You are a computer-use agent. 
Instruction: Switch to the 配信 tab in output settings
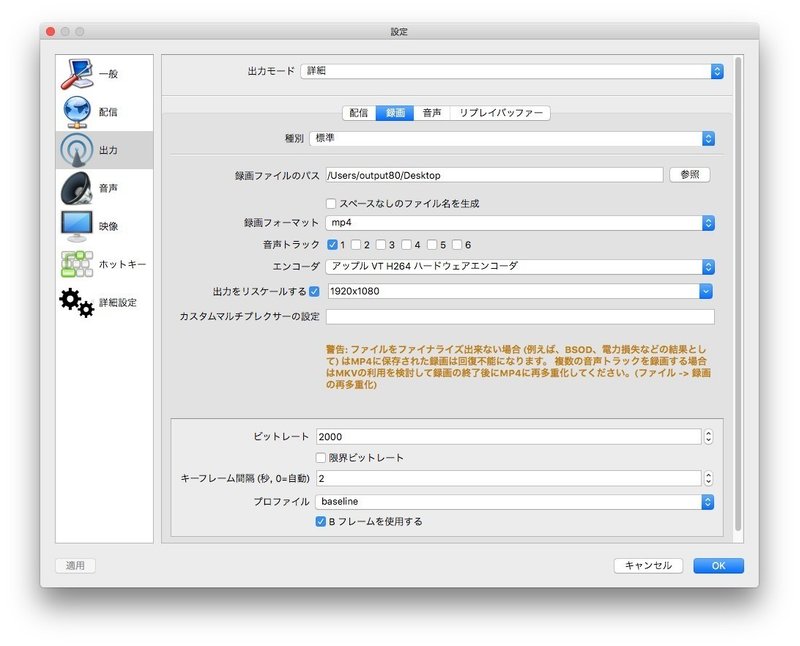click(x=359, y=113)
